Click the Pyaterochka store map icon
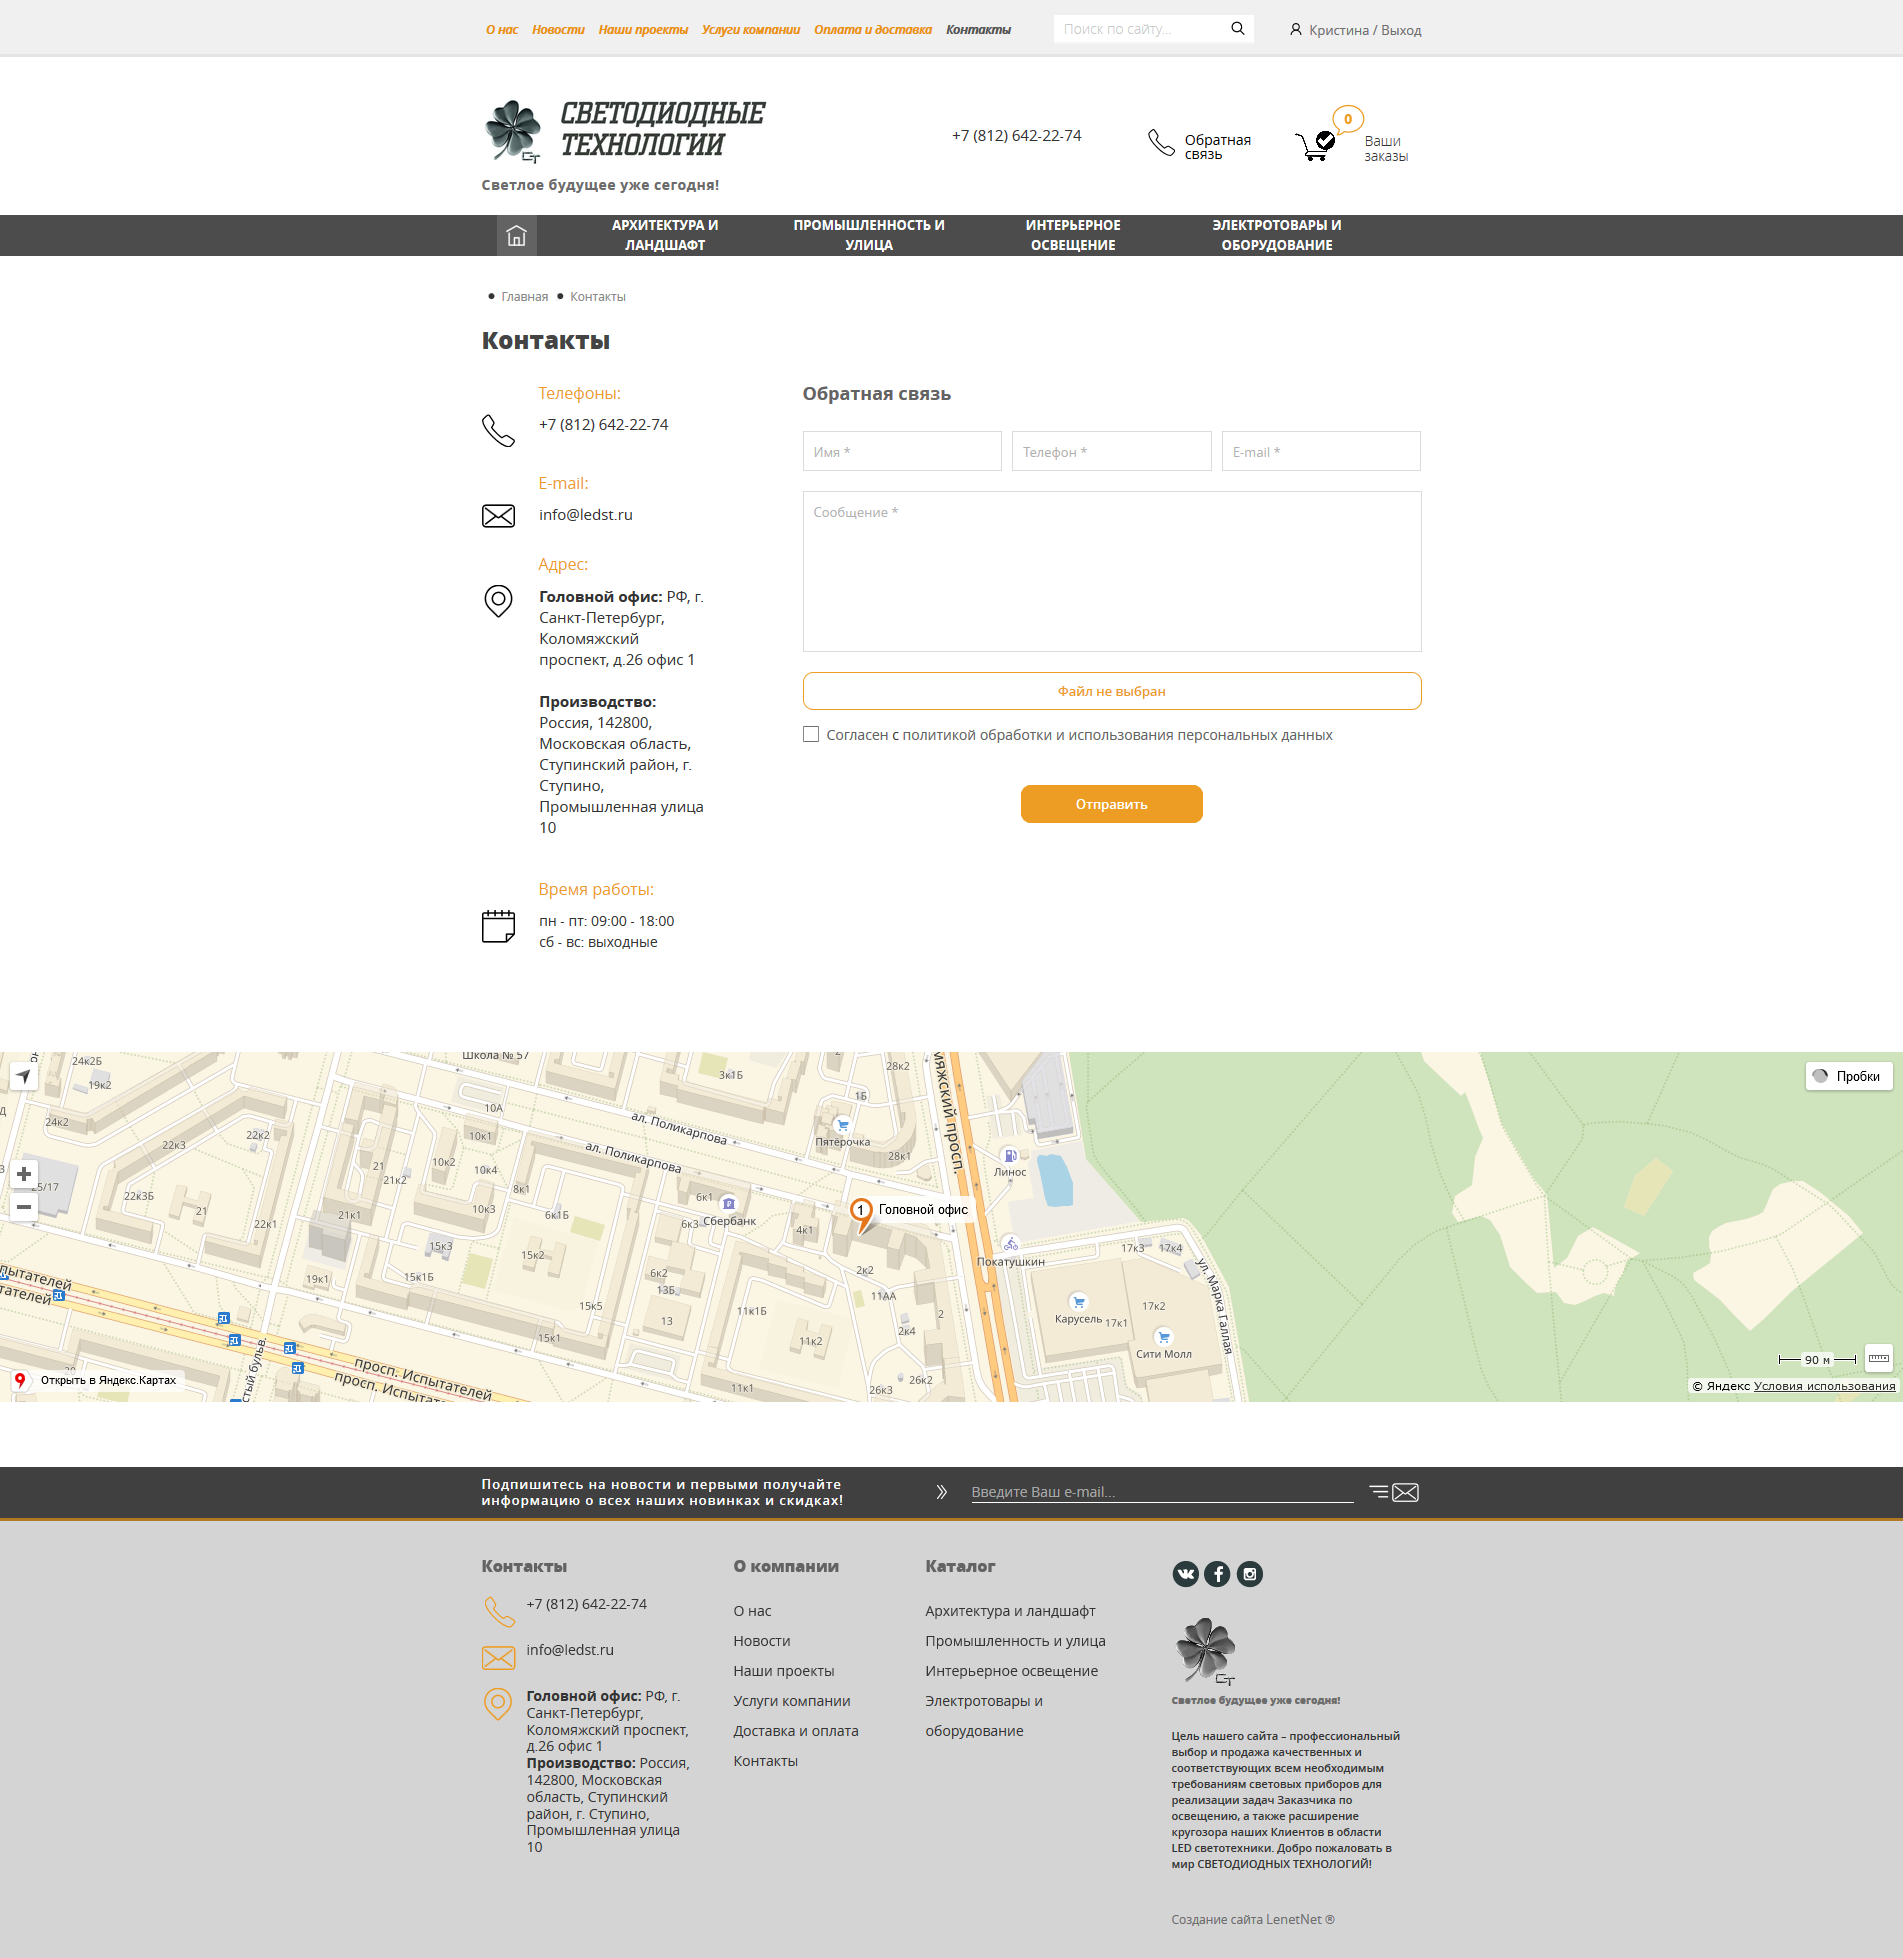 843,1125
